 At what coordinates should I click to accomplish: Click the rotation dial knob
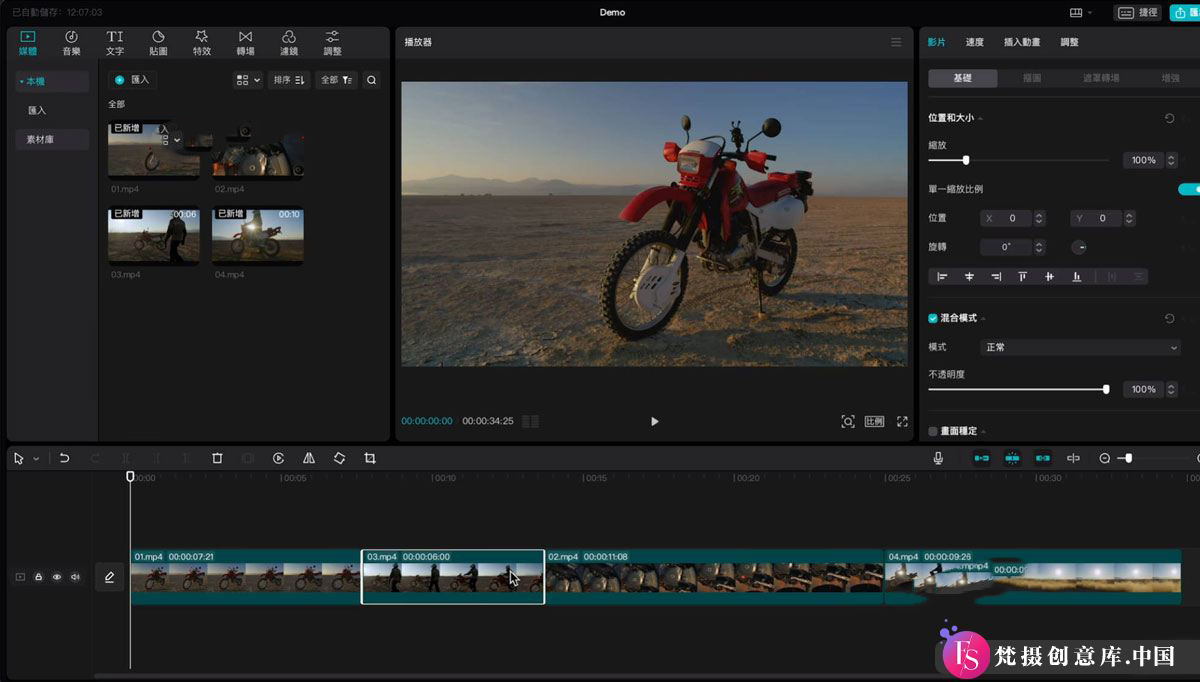point(1079,247)
